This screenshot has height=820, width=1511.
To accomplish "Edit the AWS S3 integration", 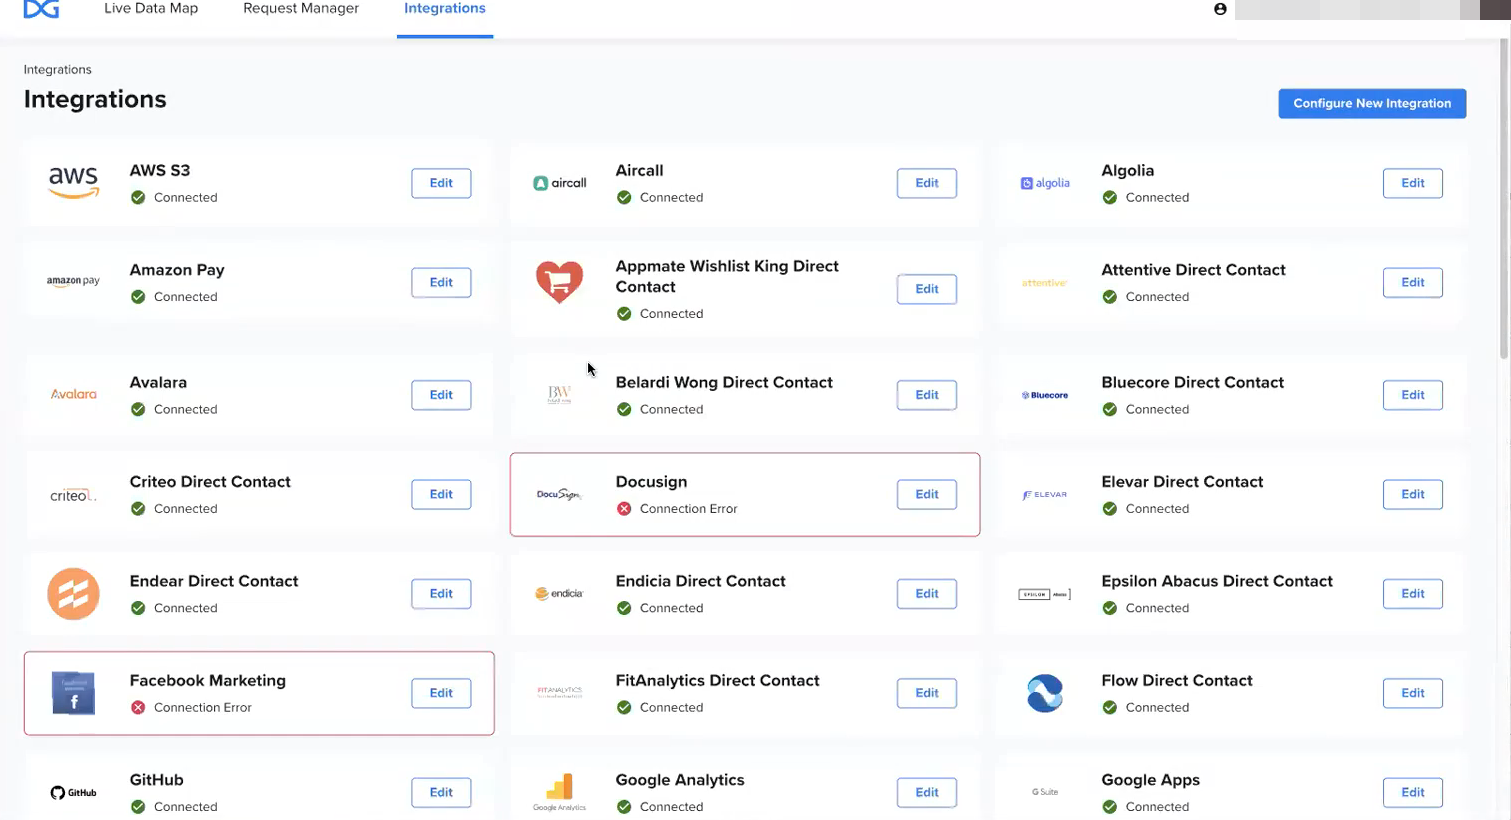I will (441, 183).
